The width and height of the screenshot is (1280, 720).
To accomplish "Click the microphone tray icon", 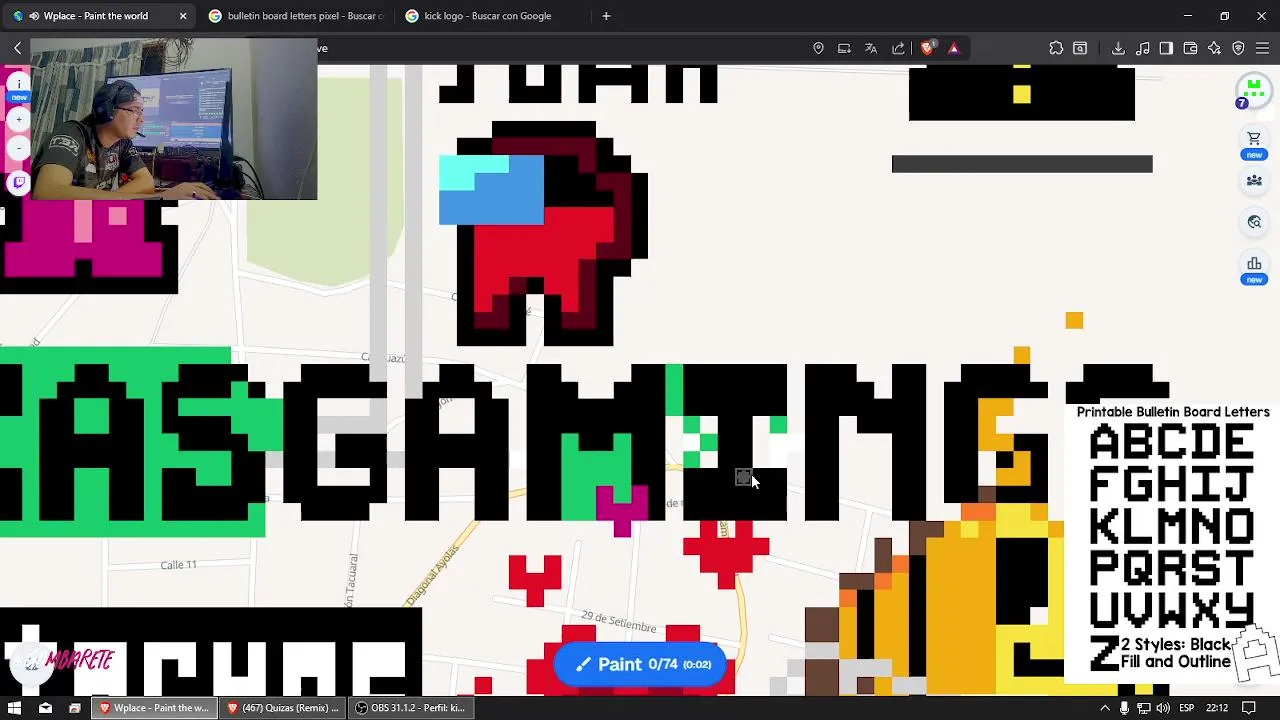I will [1124, 708].
